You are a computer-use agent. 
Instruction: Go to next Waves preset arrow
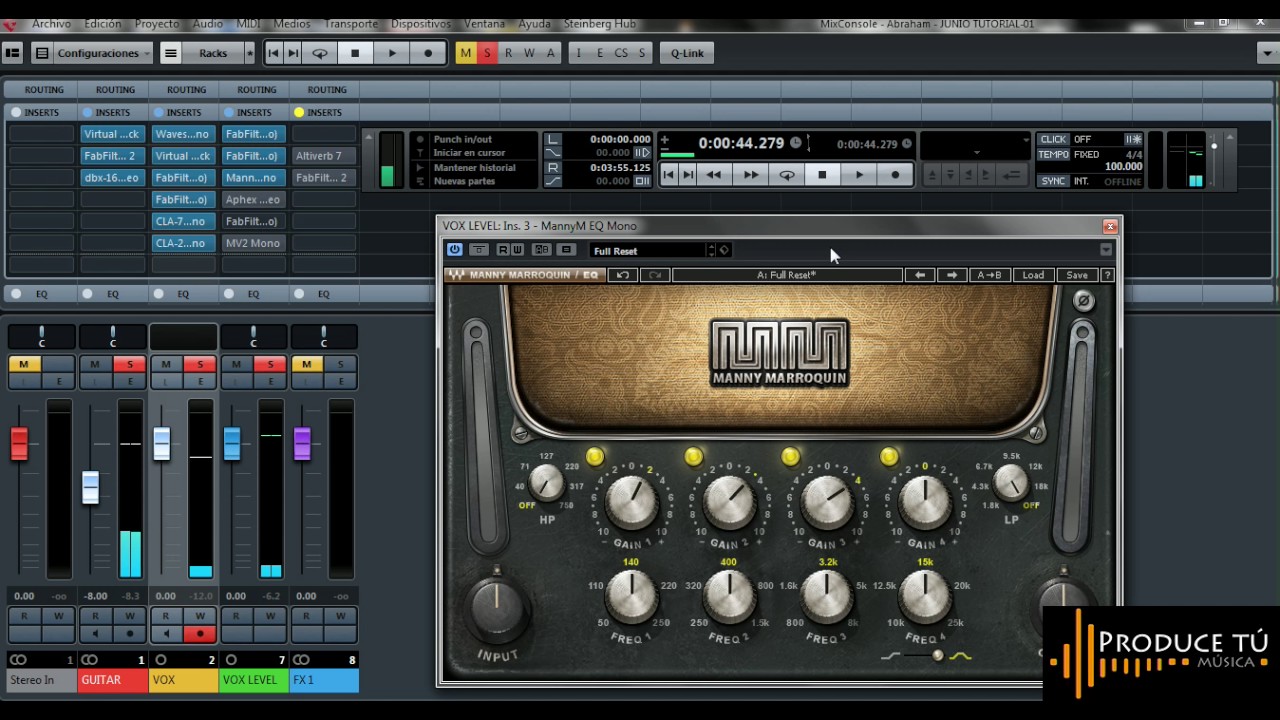click(x=952, y=275)
